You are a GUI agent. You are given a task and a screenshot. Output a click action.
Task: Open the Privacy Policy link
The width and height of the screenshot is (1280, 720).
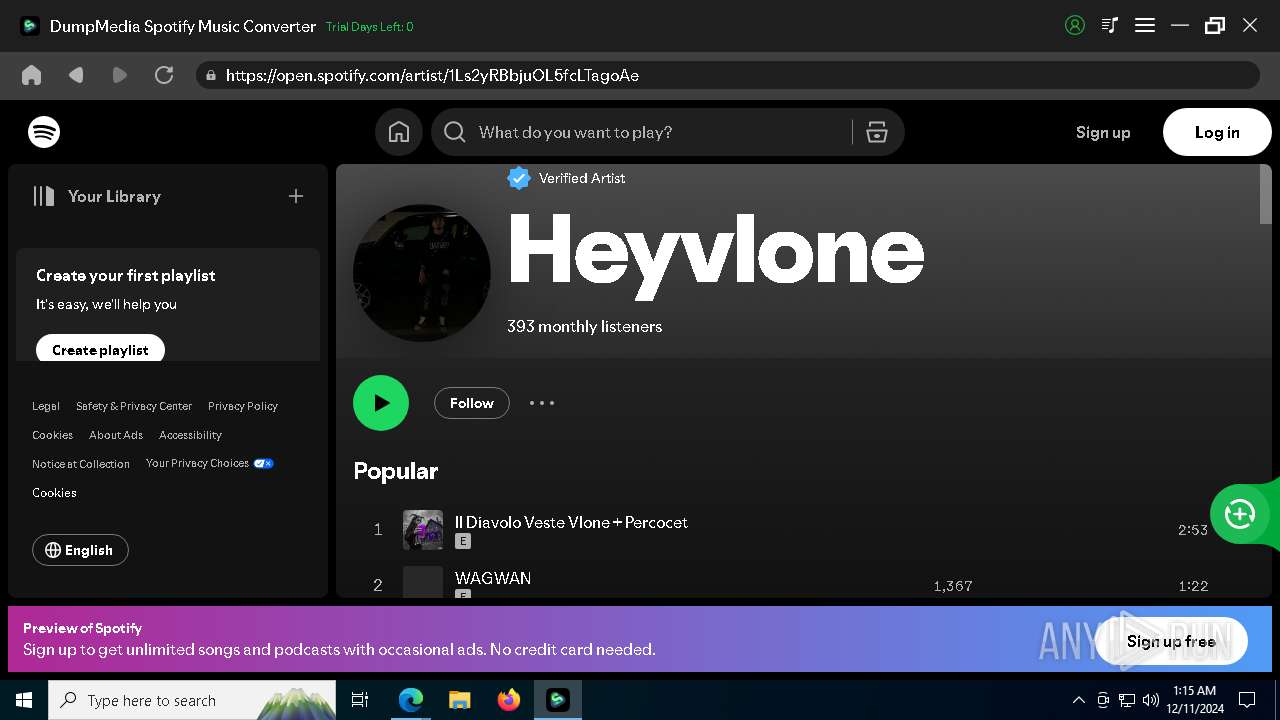pyautogui.click(x=243, y=406)
